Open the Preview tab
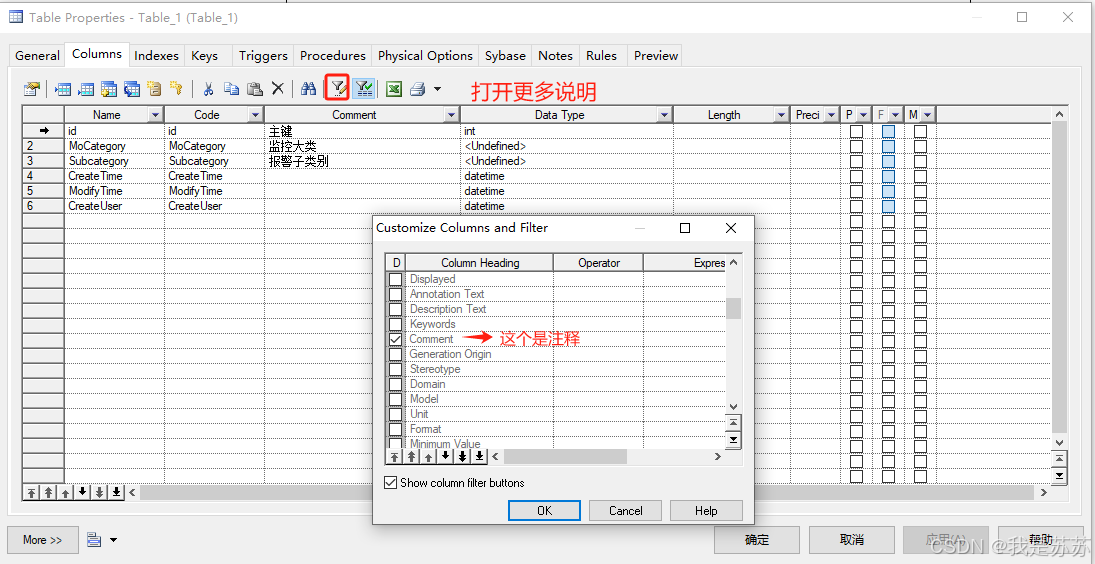The height and width of the screenshot is (564, 1095). tap(656, 56)
